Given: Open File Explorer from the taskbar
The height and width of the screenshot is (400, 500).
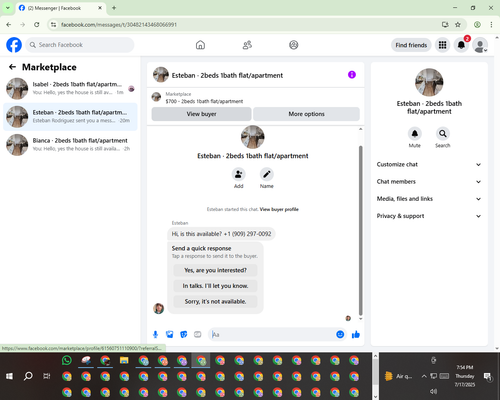Looking at the screenshot, I should coord(124,360).
